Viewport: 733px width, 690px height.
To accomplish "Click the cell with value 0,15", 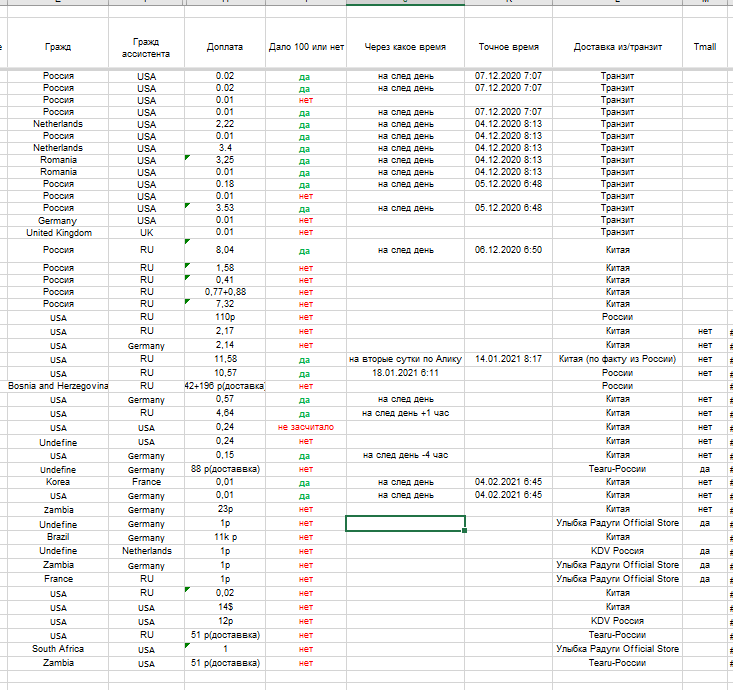I will coord(225,455).
